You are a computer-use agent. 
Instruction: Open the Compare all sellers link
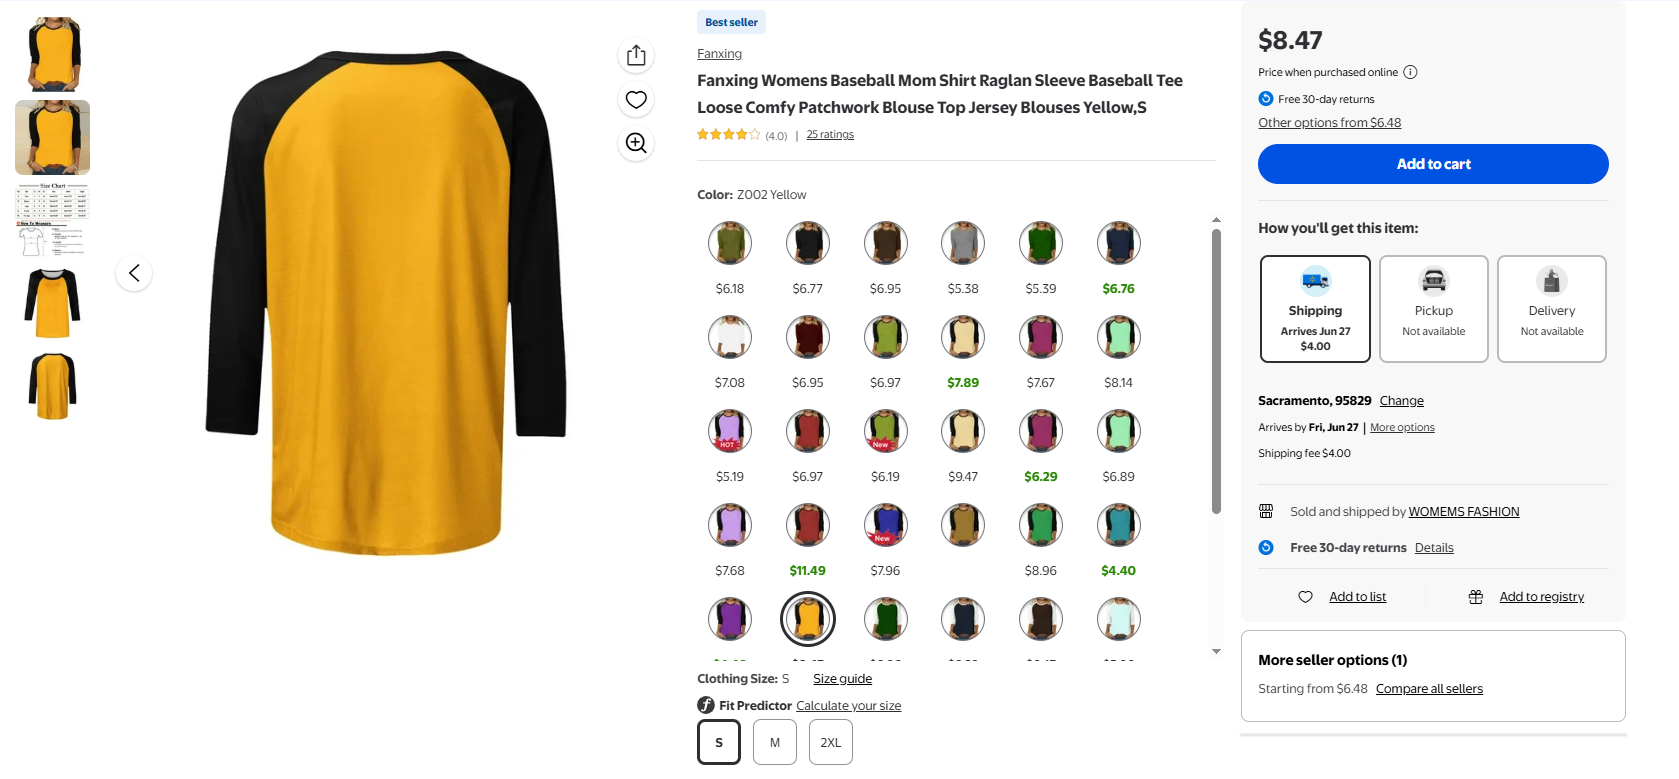point(1429,689)
